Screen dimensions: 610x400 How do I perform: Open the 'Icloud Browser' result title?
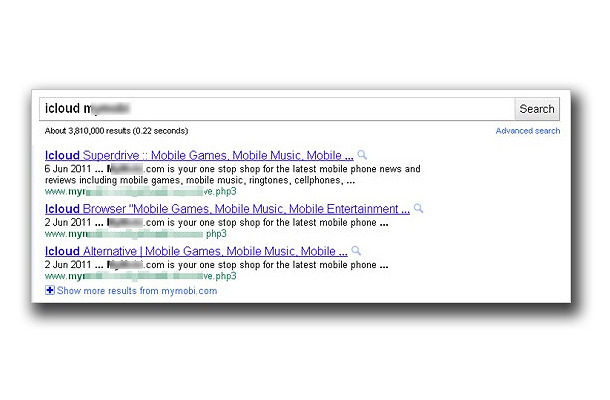(x=227, y=209)
